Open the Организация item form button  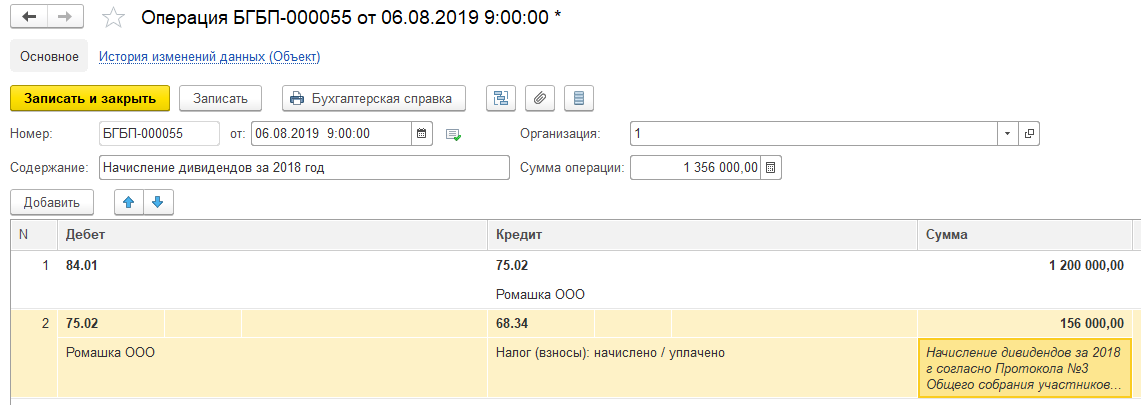1029,134
